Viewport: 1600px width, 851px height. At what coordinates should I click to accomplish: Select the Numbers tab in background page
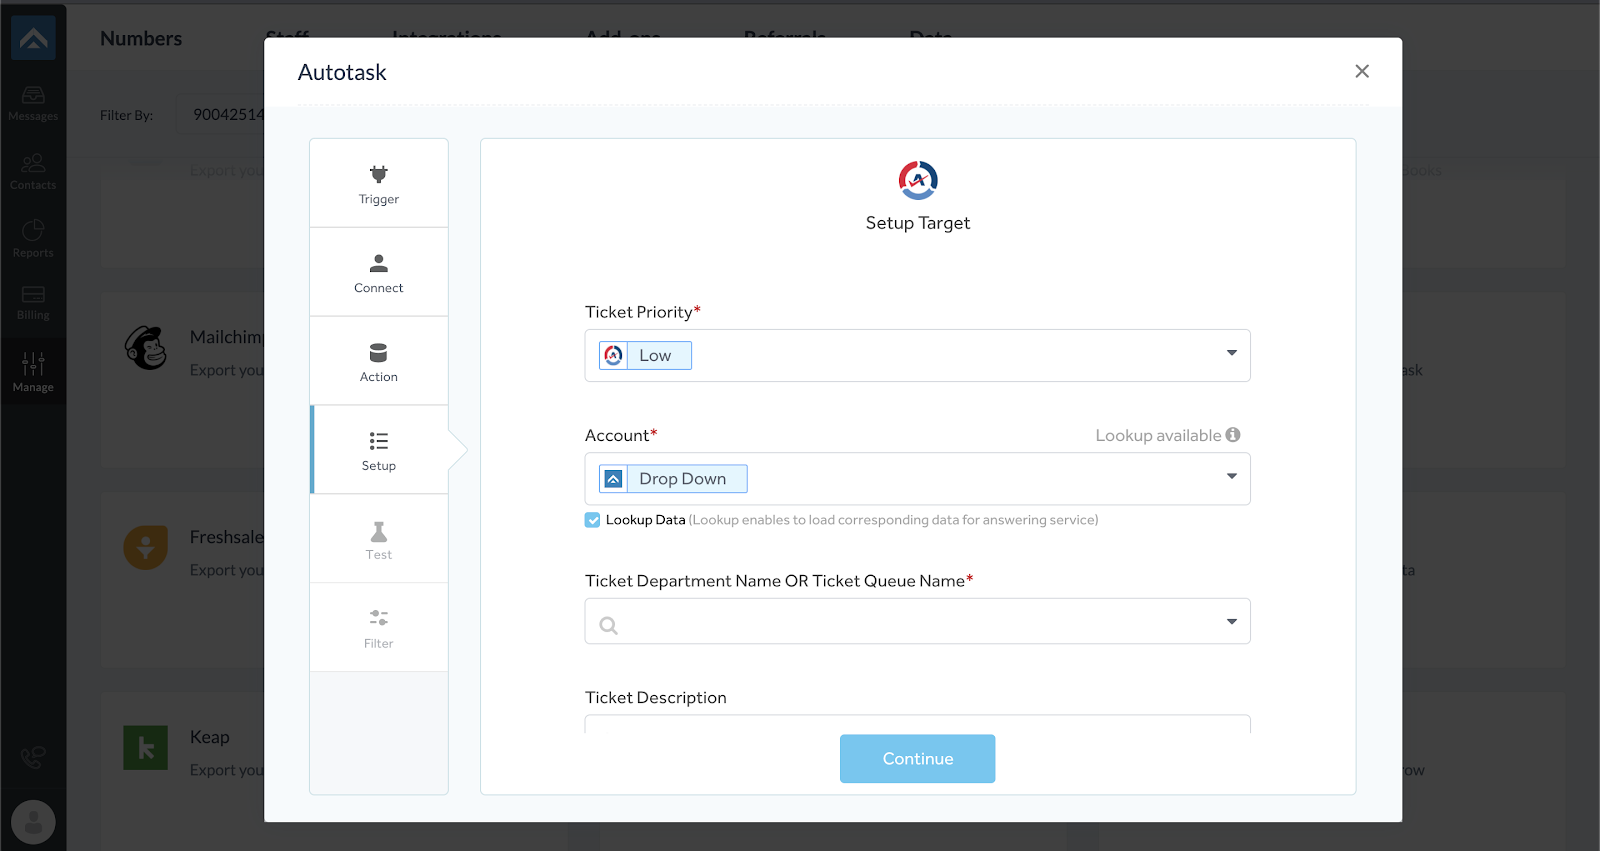coord(141,39)
